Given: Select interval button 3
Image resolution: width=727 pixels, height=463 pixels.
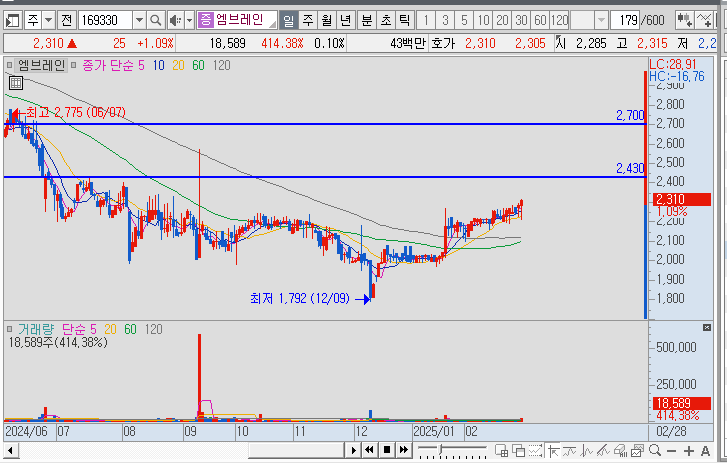Looking at the screenshot, I should tap(445, 20).
